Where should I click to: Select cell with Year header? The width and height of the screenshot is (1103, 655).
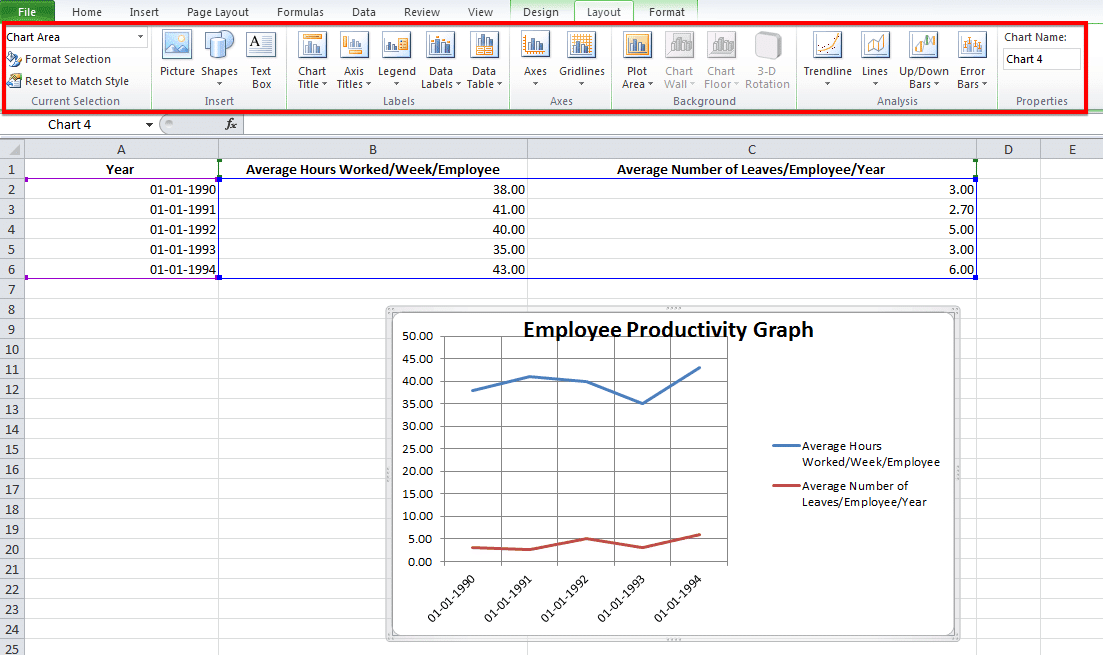coord(121,170)
